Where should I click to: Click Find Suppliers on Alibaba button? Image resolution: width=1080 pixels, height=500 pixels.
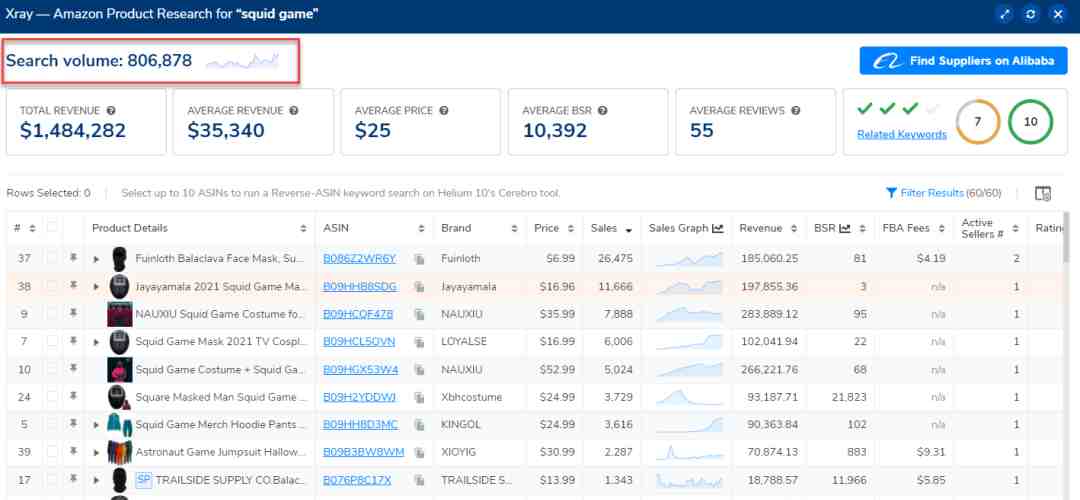[963, 61]
